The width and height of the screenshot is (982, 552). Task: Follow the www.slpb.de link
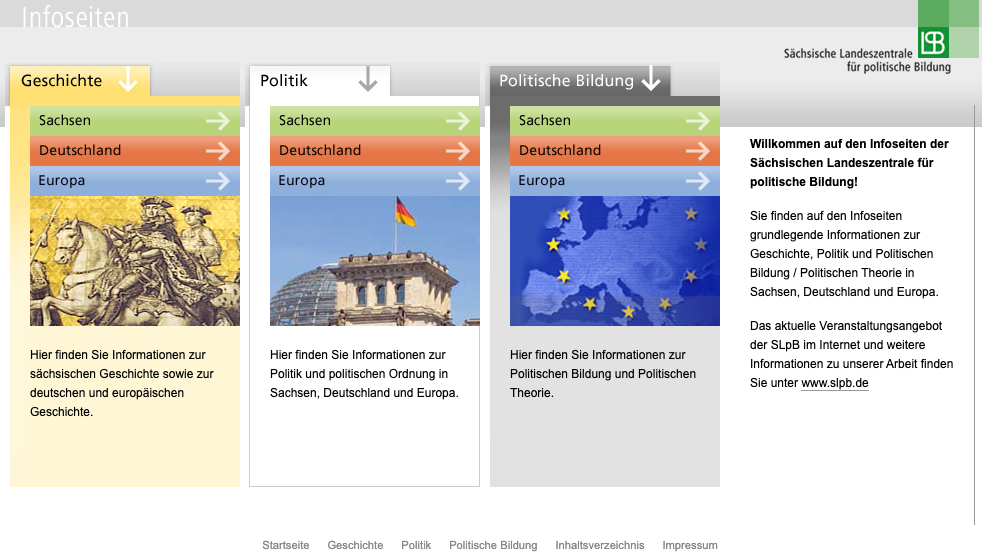tap(834, 383)
